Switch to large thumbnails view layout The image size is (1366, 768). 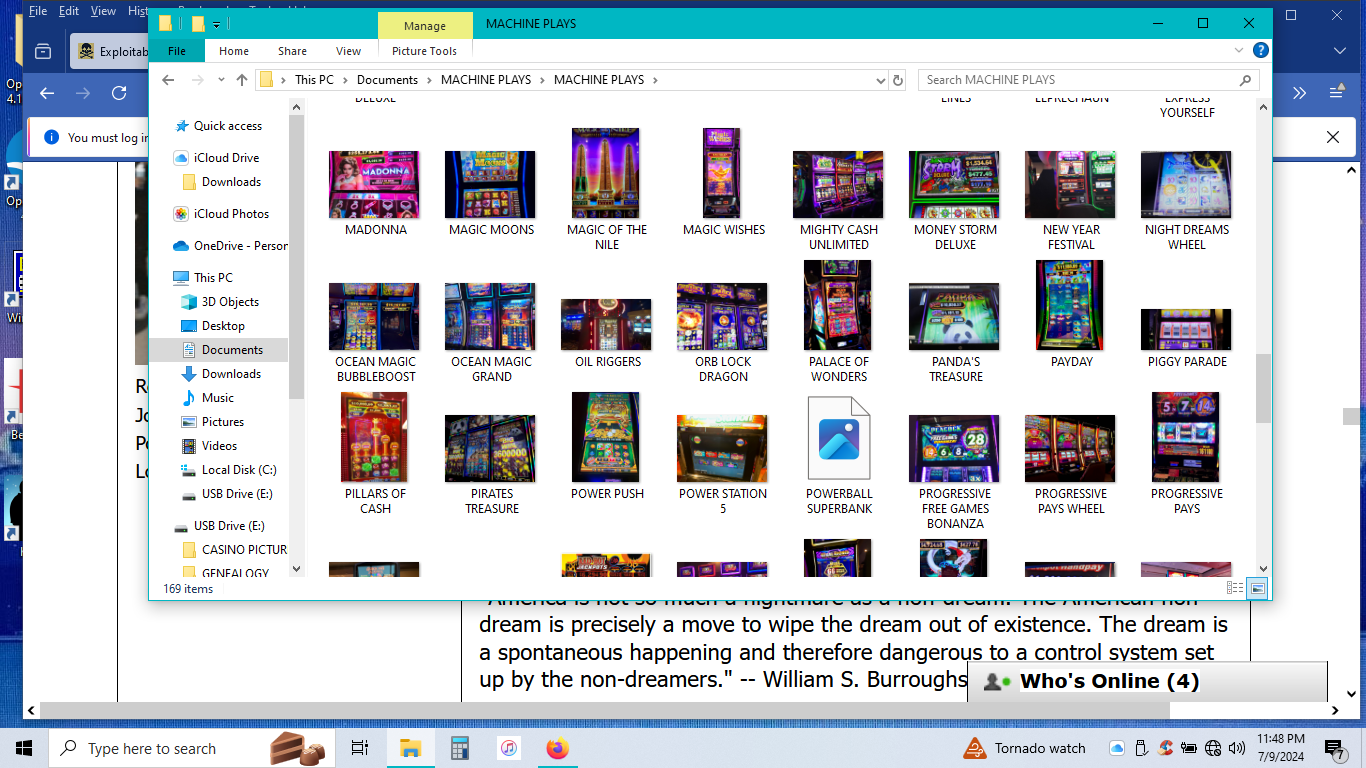pos(1256,589)
